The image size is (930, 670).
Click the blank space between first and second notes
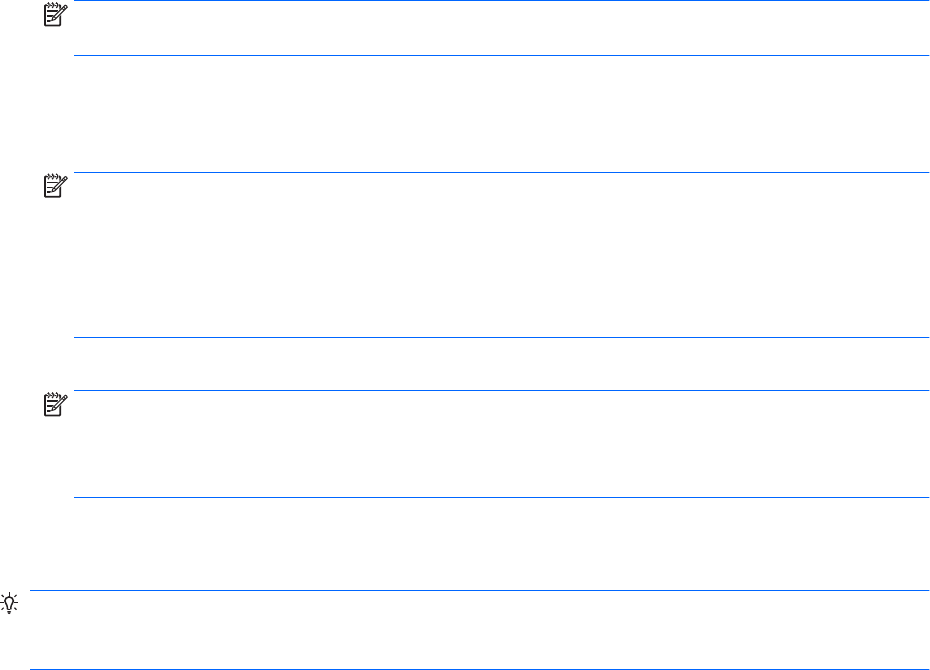pyautogui.click(x=500, y=114)
